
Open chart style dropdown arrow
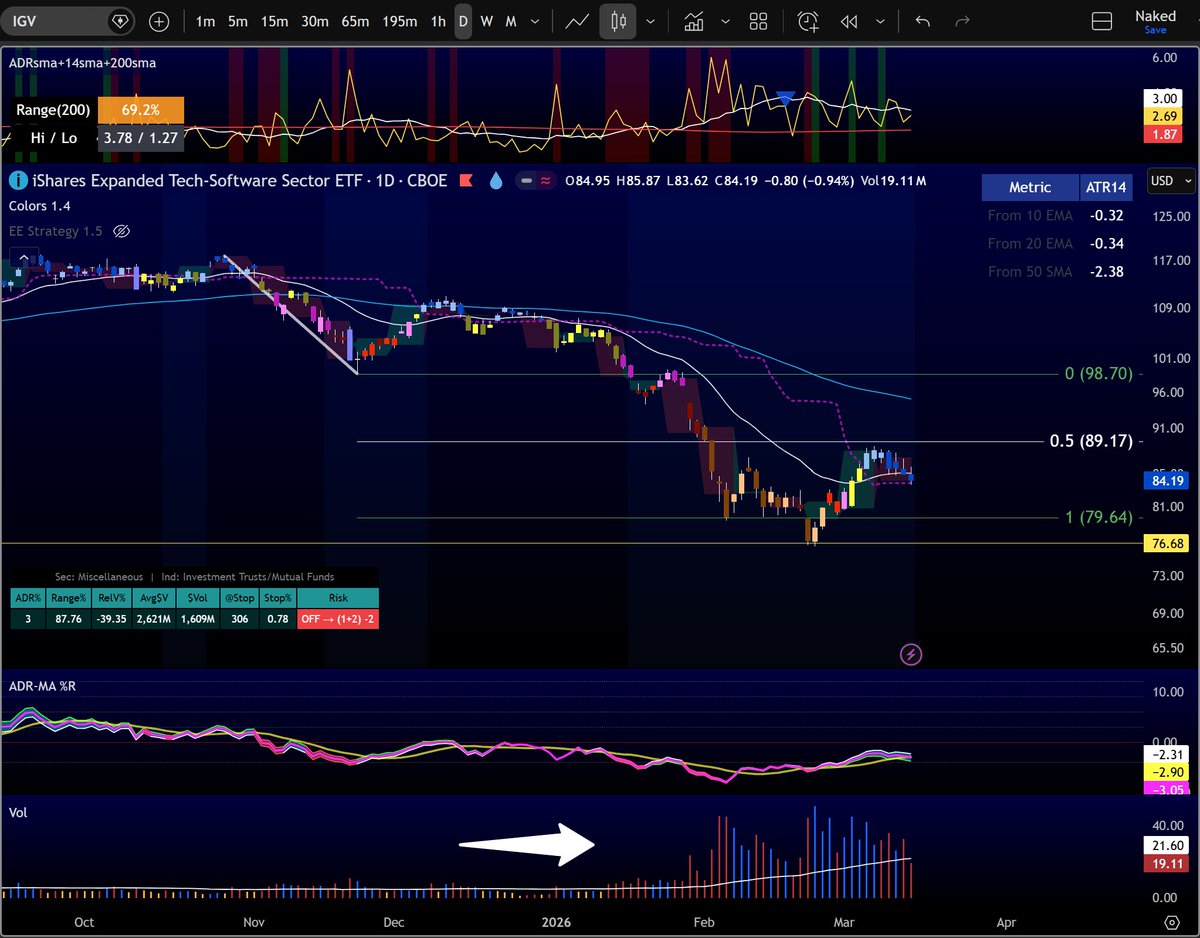pos(651,21)
